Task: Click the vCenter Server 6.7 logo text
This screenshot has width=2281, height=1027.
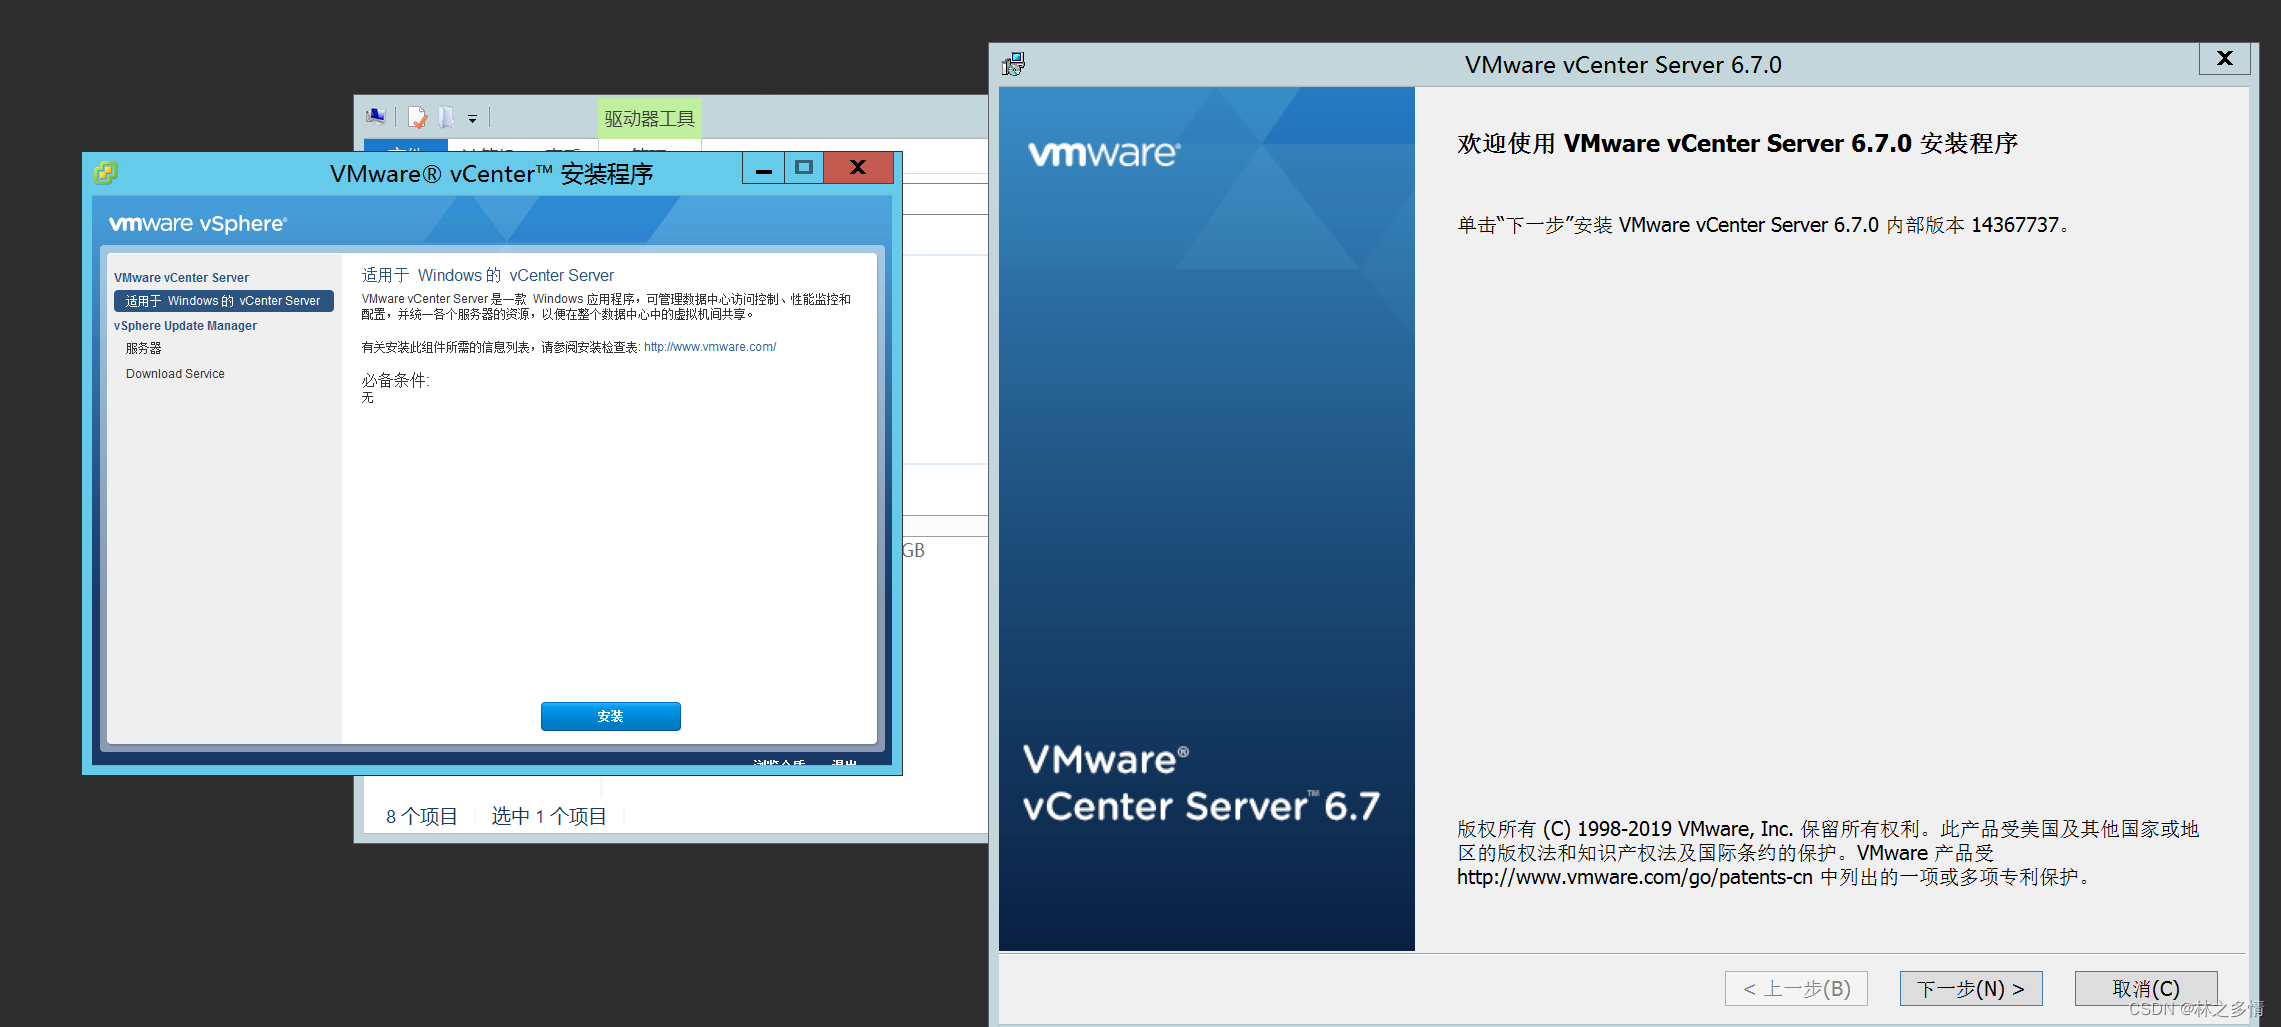Action: (x=1200, y=785)
